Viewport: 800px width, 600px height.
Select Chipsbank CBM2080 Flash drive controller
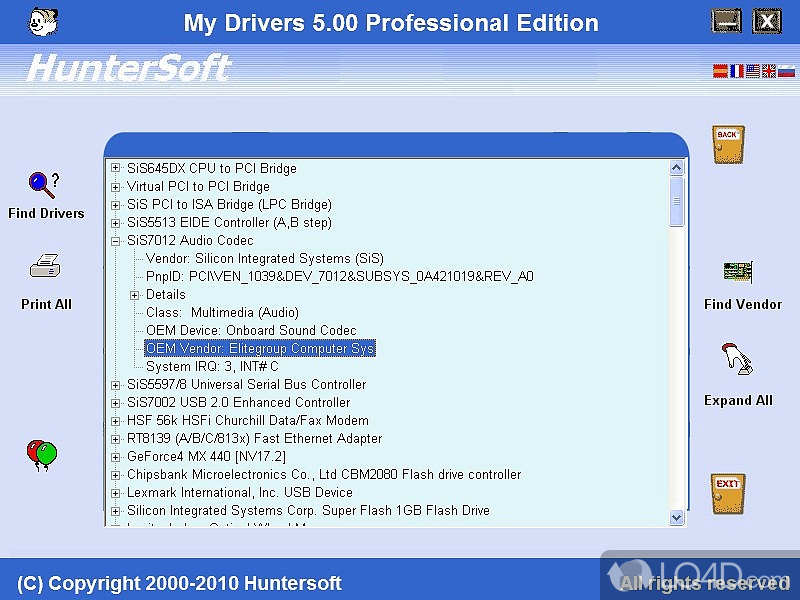[324, 474]
